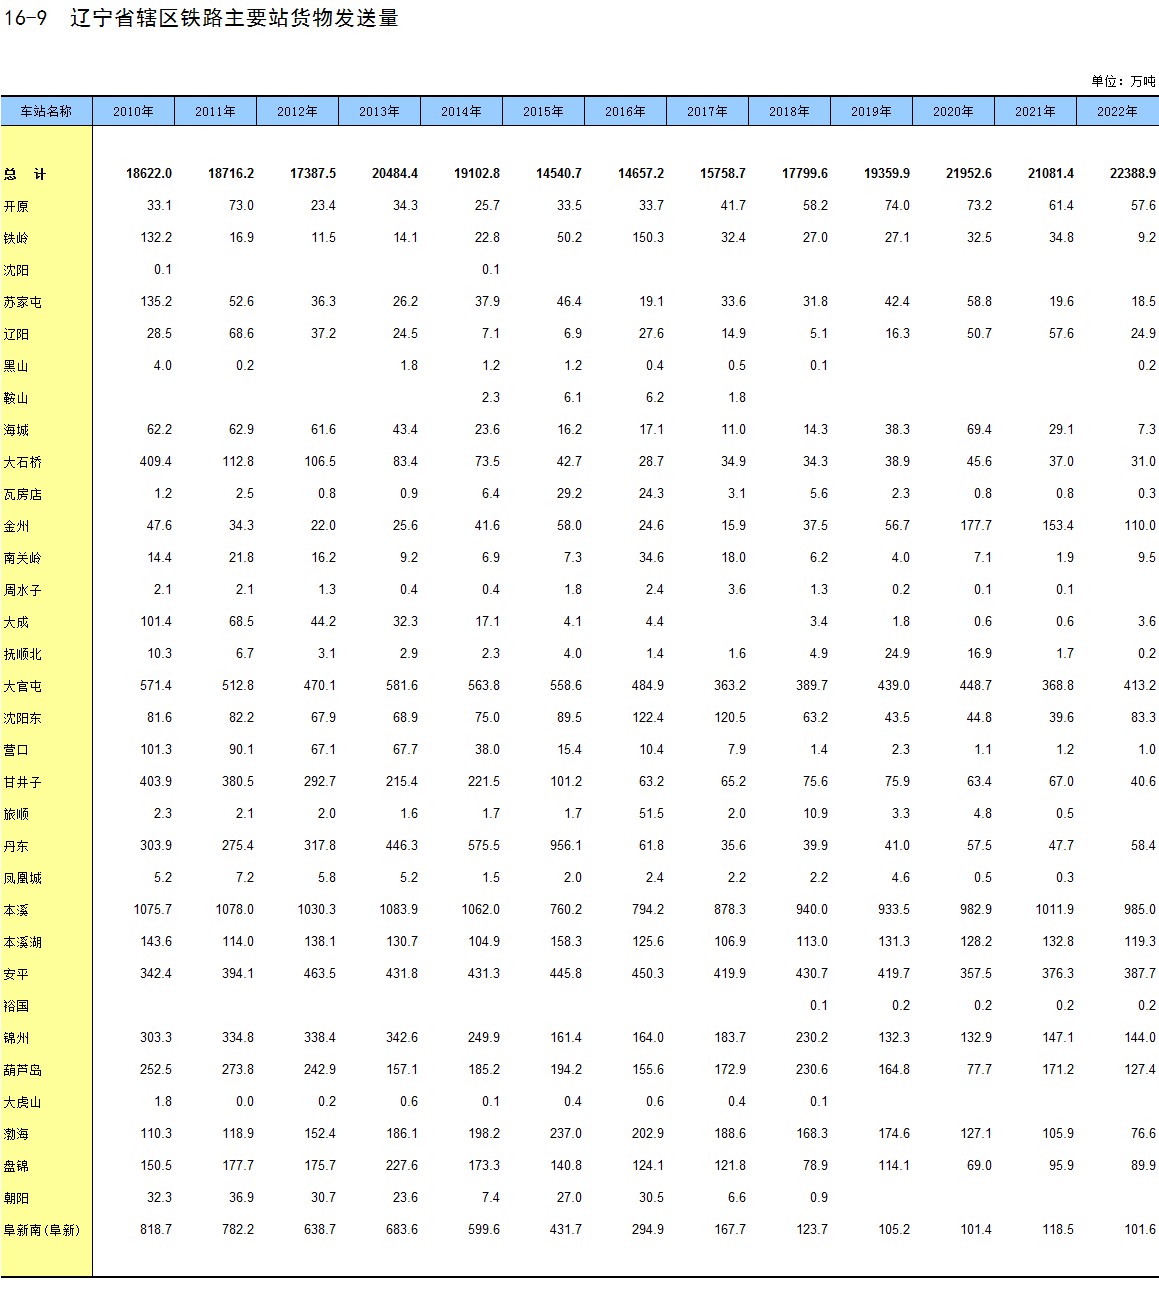Click the 大成 station row label

tap(16, 622)
